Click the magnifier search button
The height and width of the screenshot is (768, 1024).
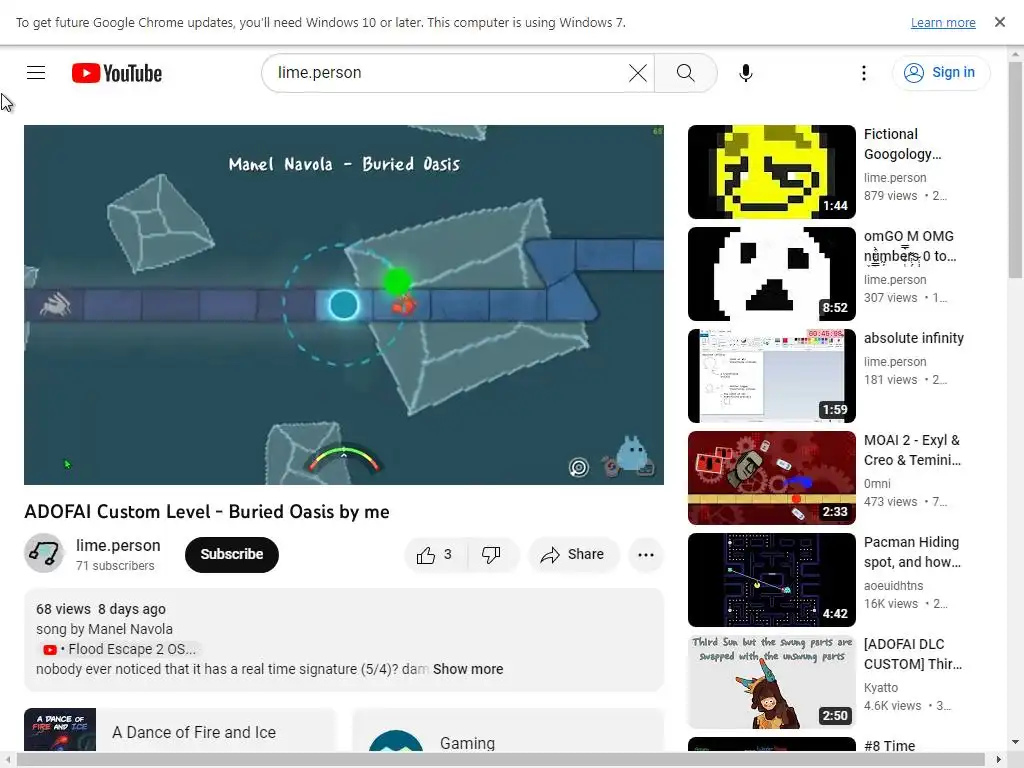coord(685,72)
